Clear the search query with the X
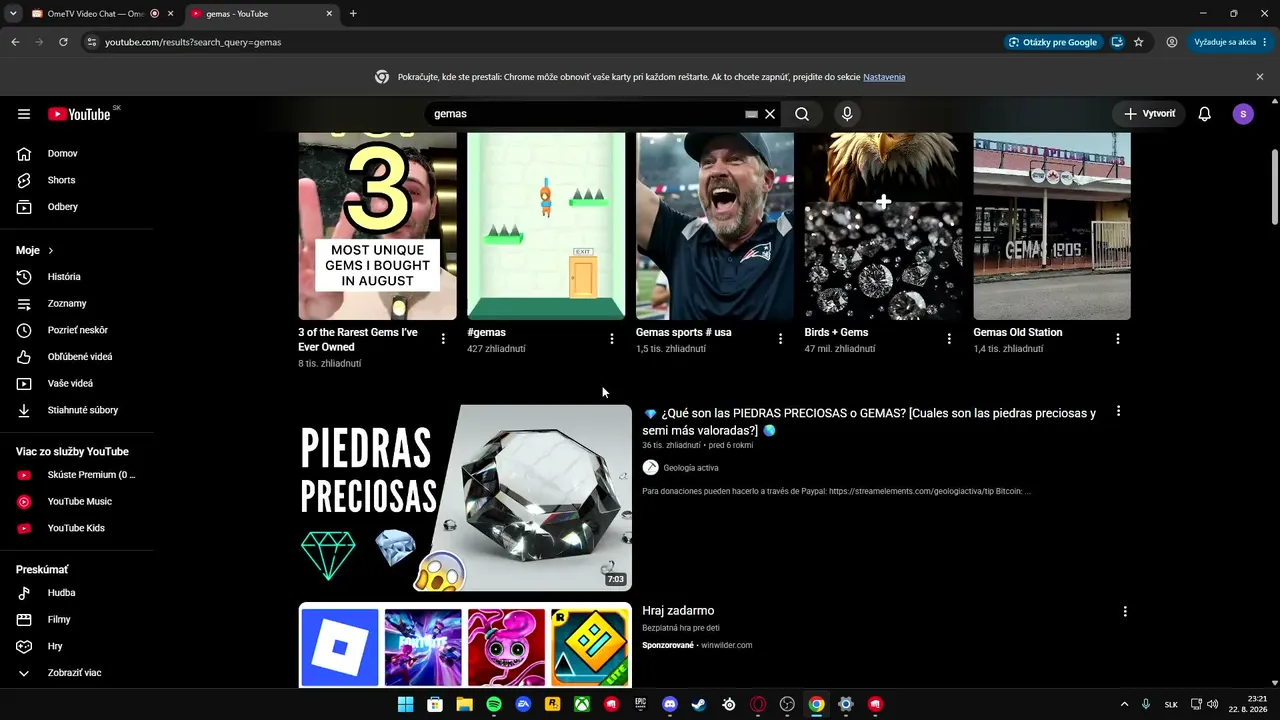This screenshot has width=1280, height=720. tap(770, 114)
